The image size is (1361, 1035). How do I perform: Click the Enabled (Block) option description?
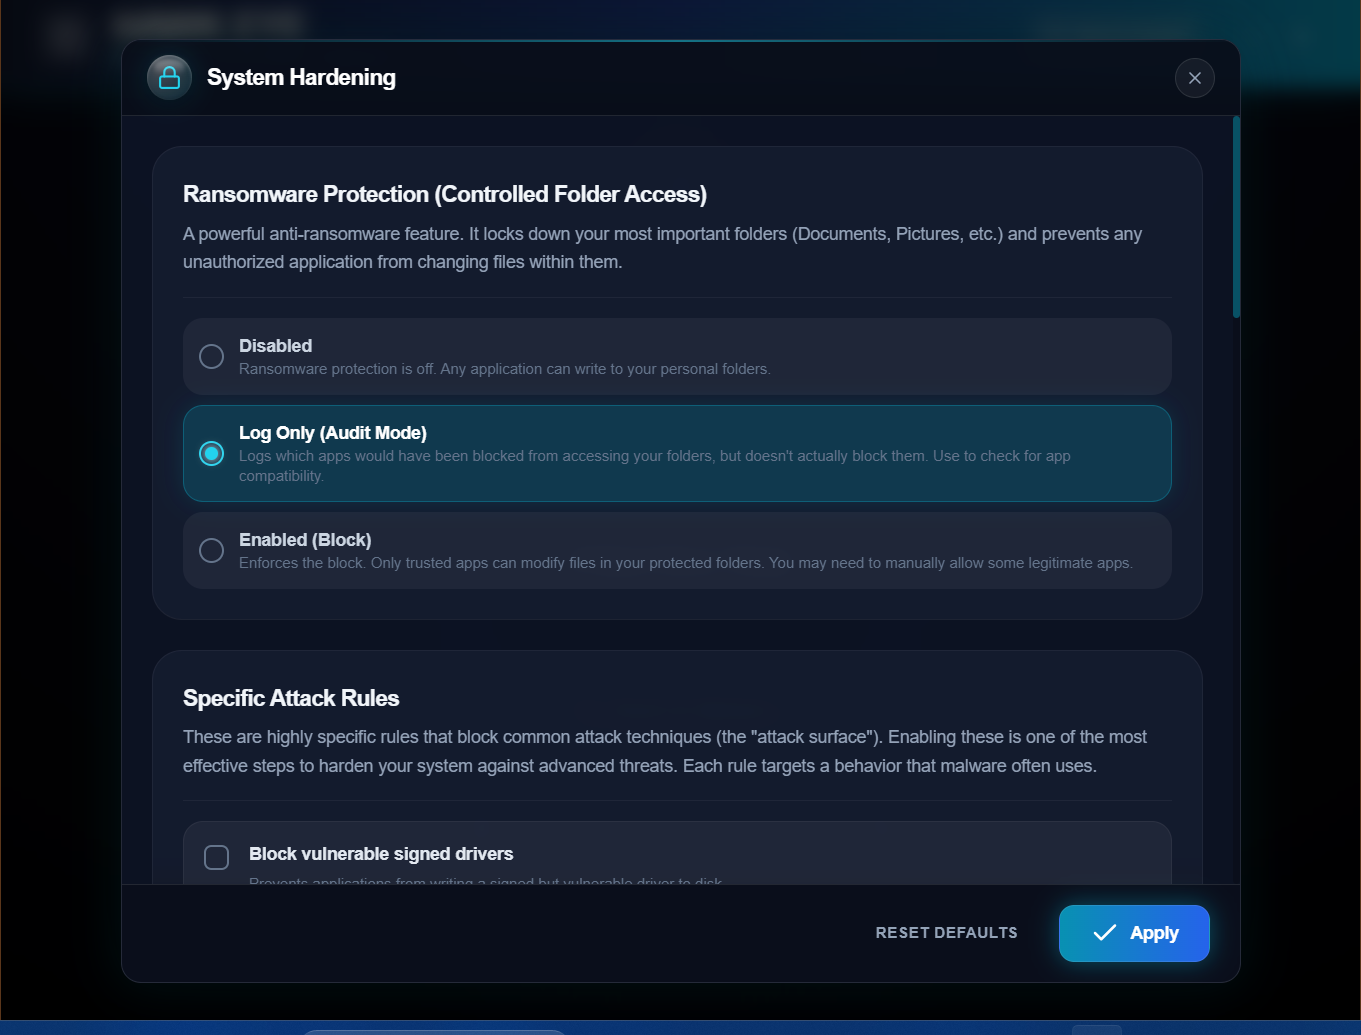(685, 563)
